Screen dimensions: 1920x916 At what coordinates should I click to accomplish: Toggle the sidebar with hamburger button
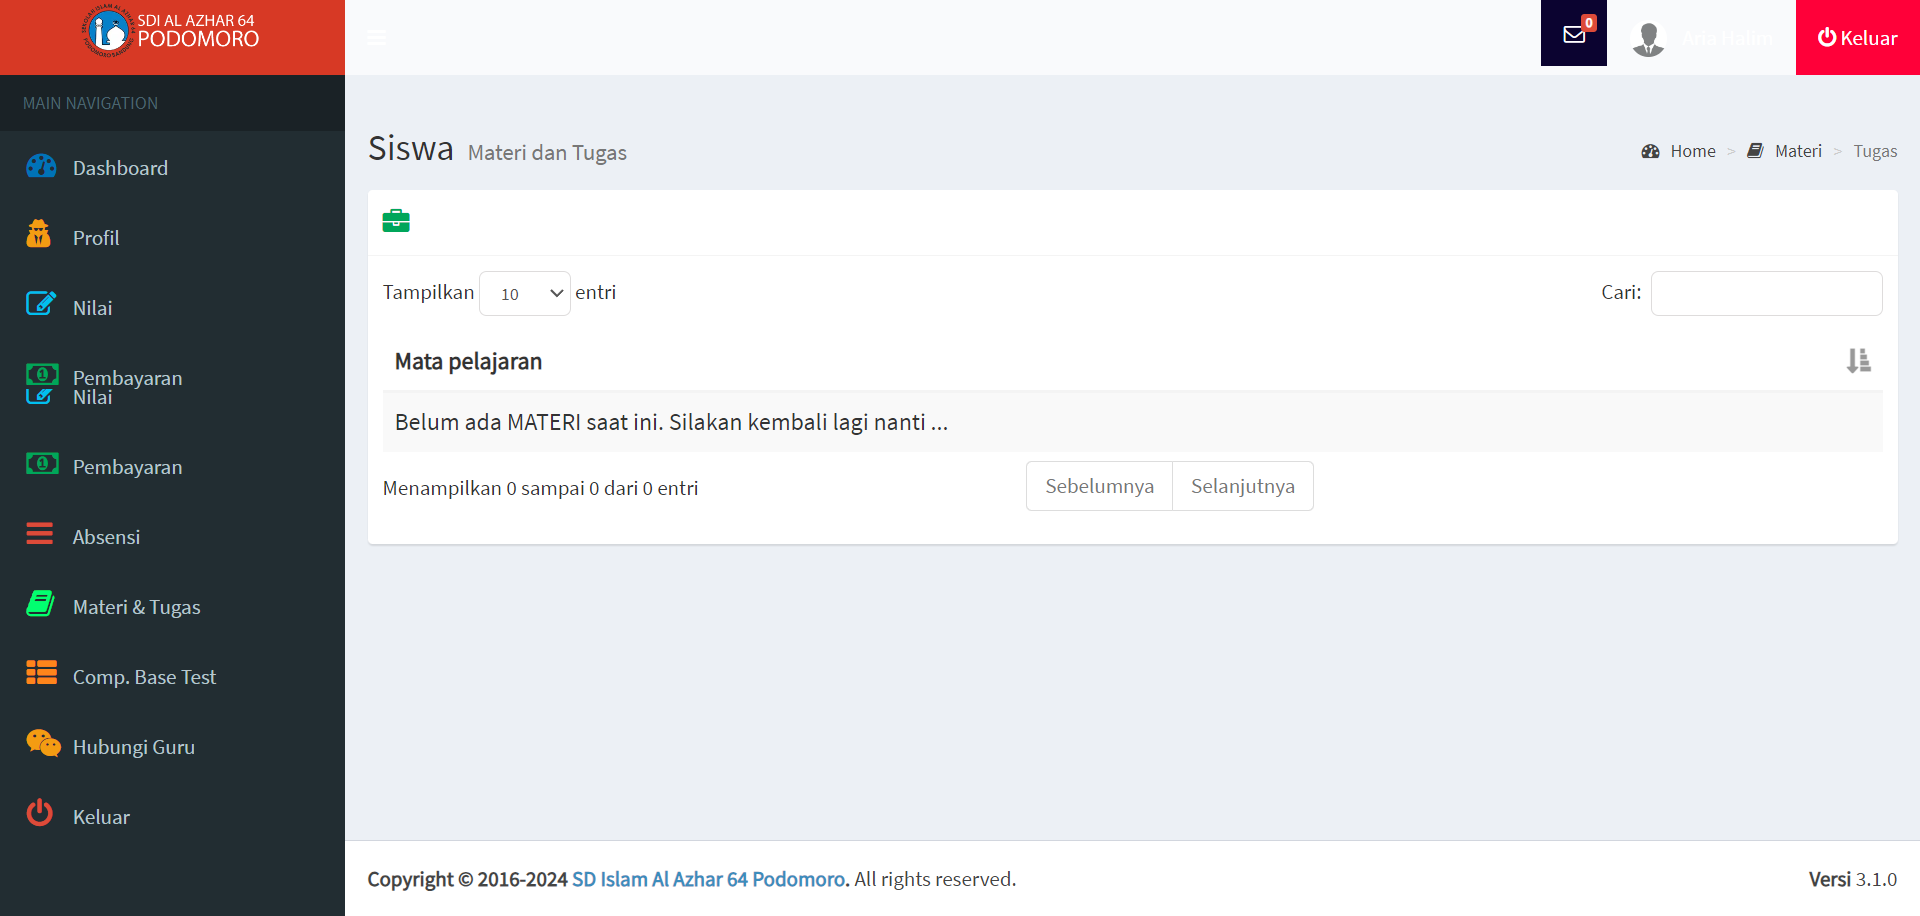point(377,38)
